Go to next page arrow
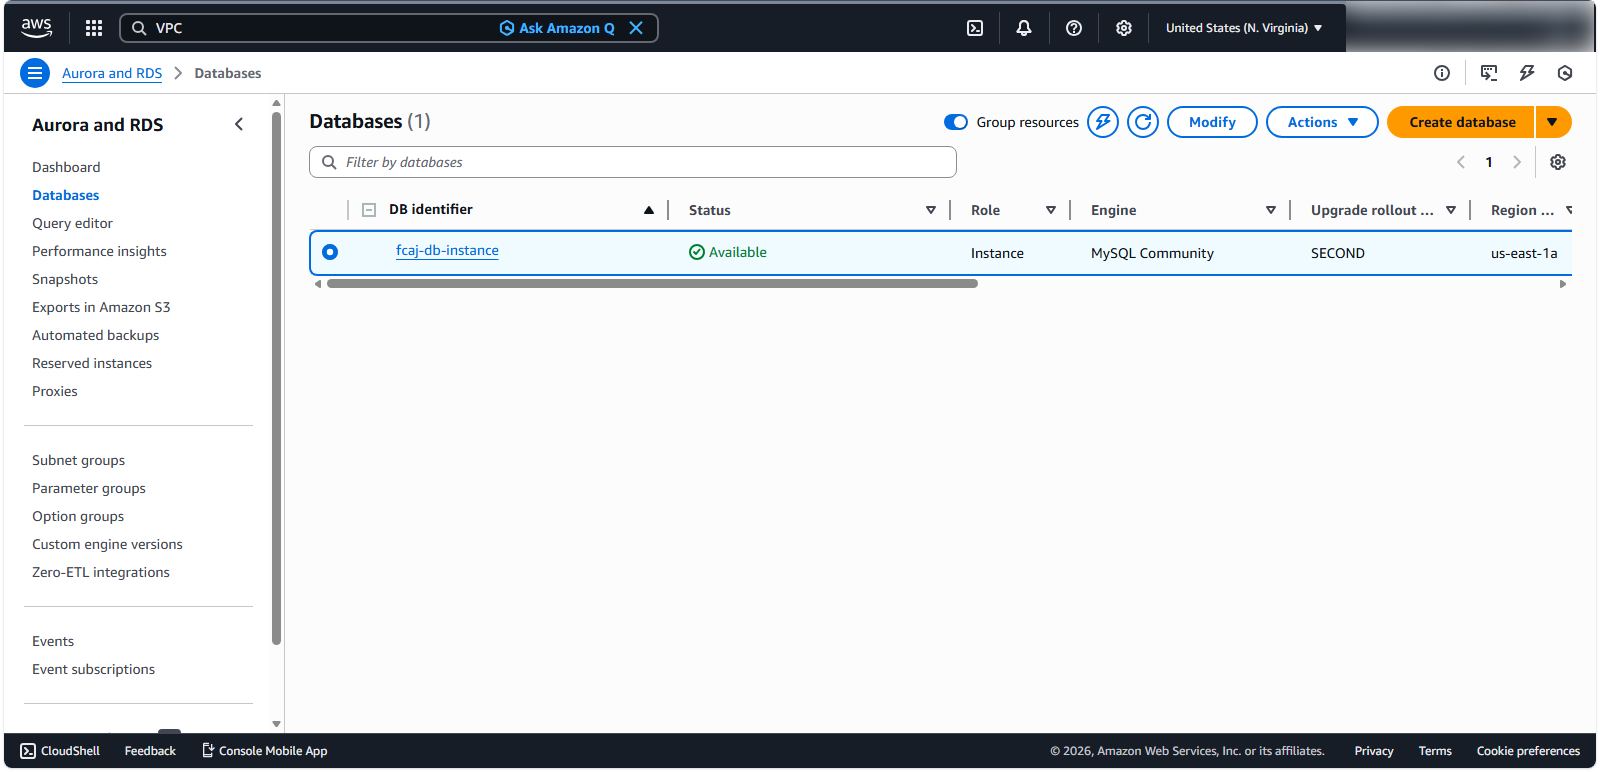 point(1517,162)
